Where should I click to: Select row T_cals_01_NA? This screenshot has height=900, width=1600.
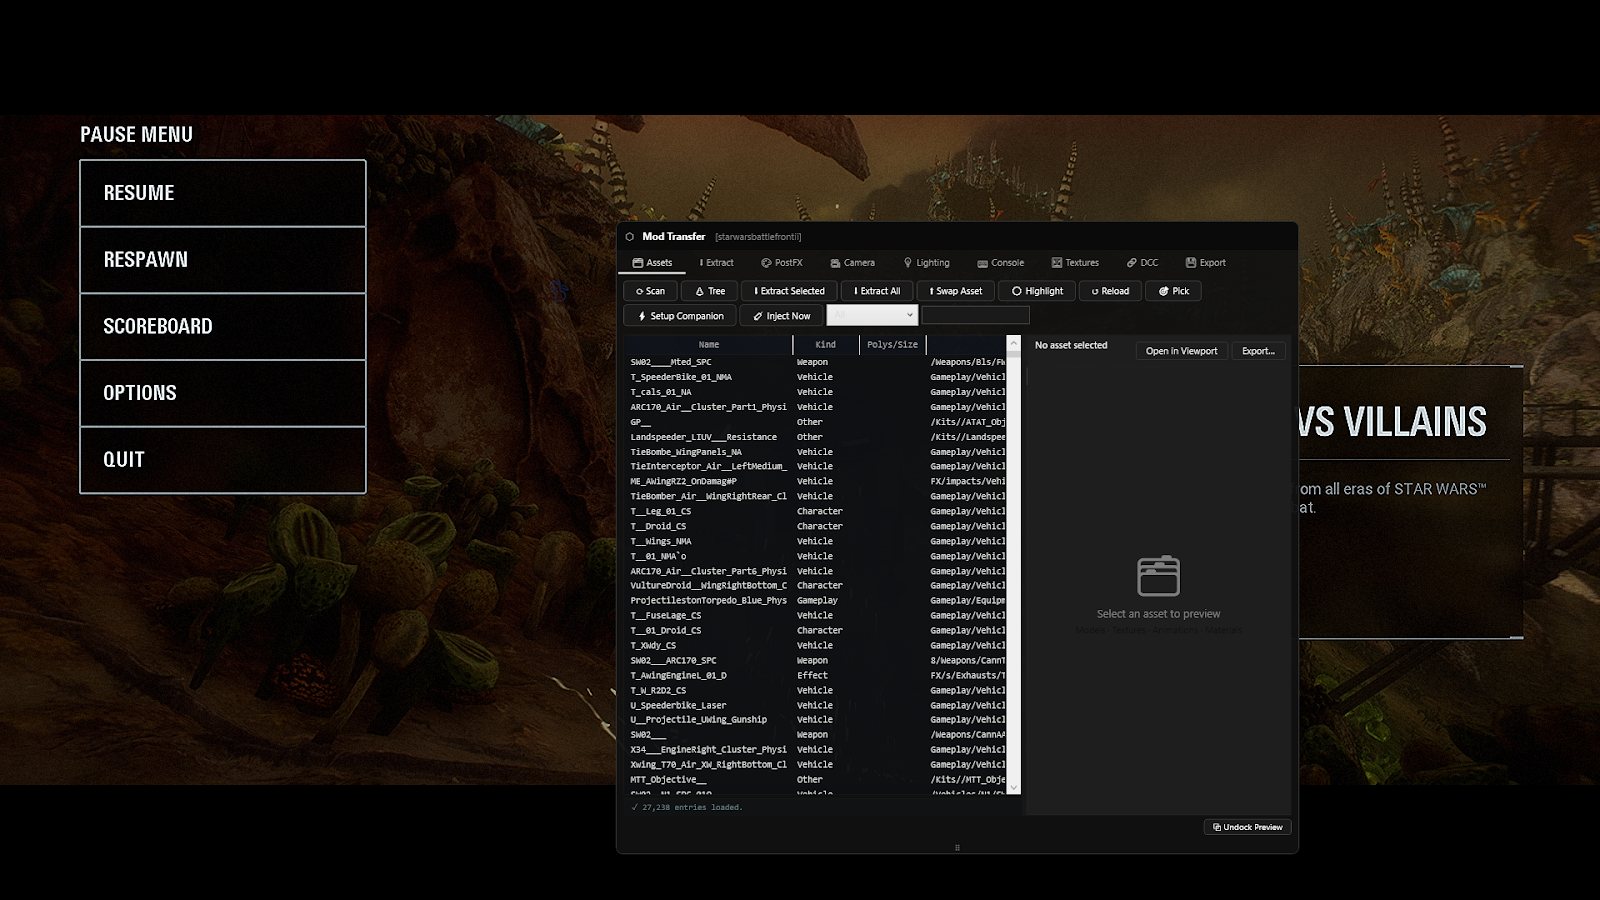816,392
